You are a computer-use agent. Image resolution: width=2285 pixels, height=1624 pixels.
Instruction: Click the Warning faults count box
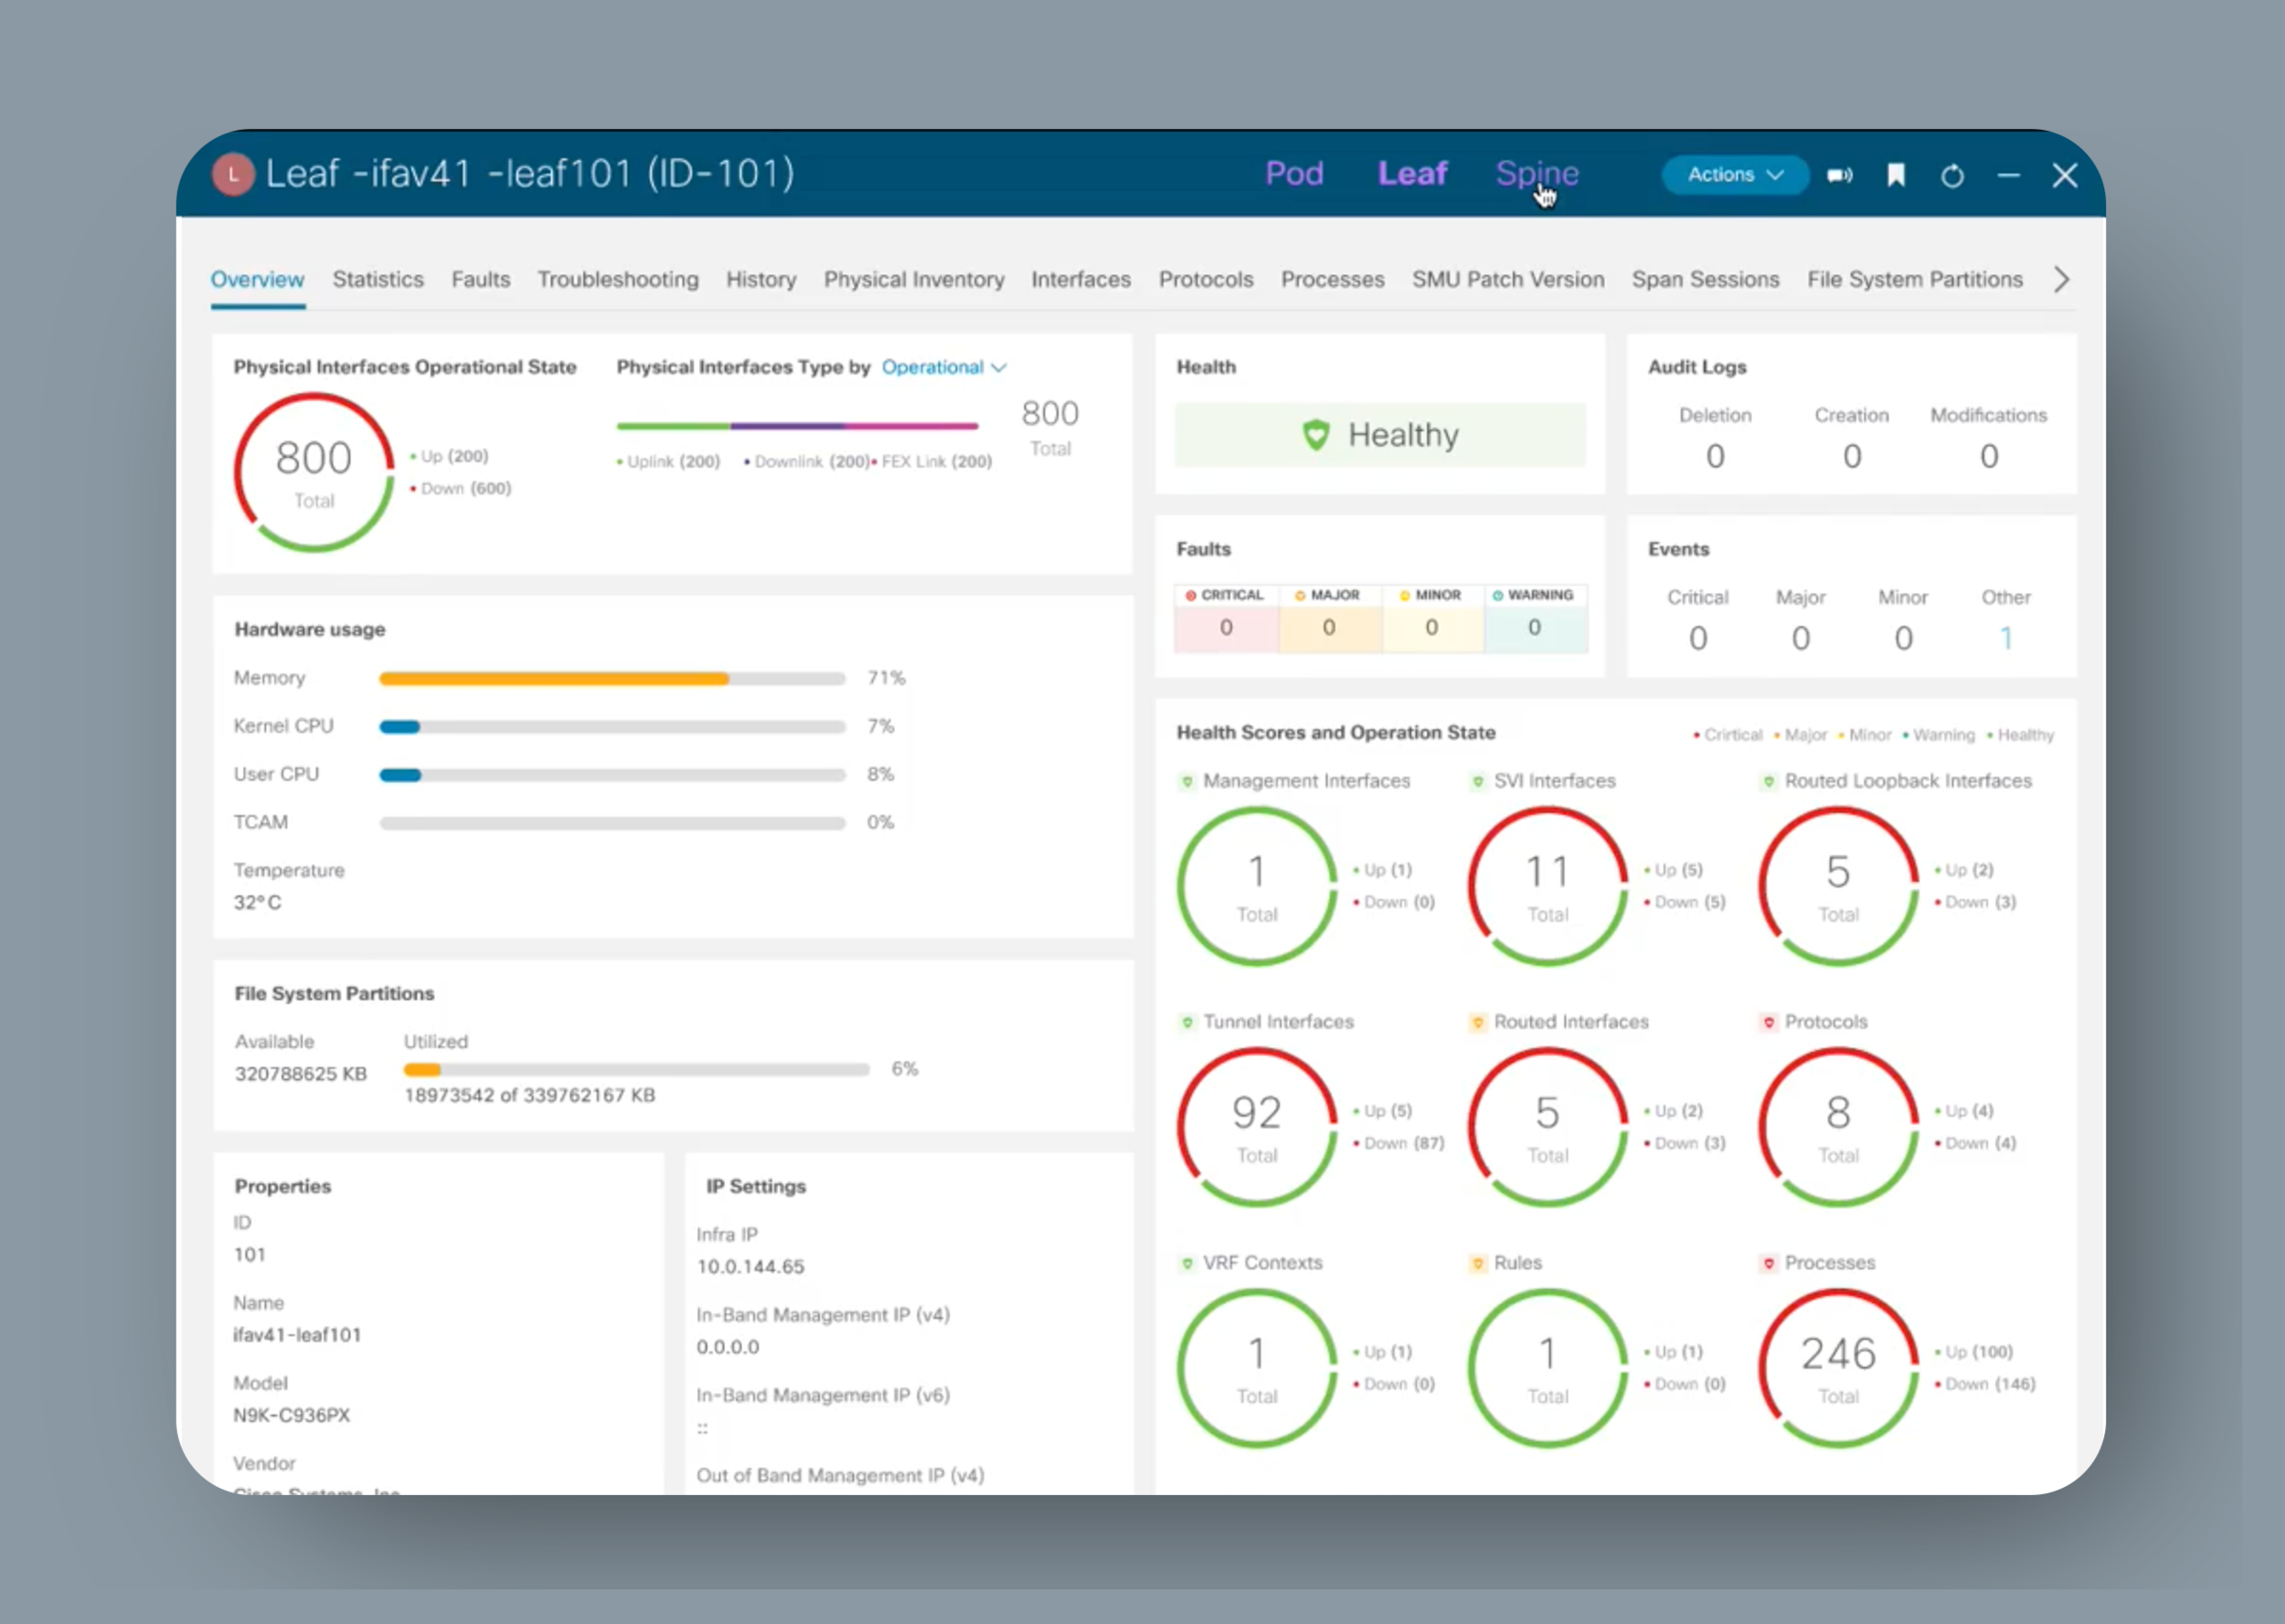click(1534, 628)
